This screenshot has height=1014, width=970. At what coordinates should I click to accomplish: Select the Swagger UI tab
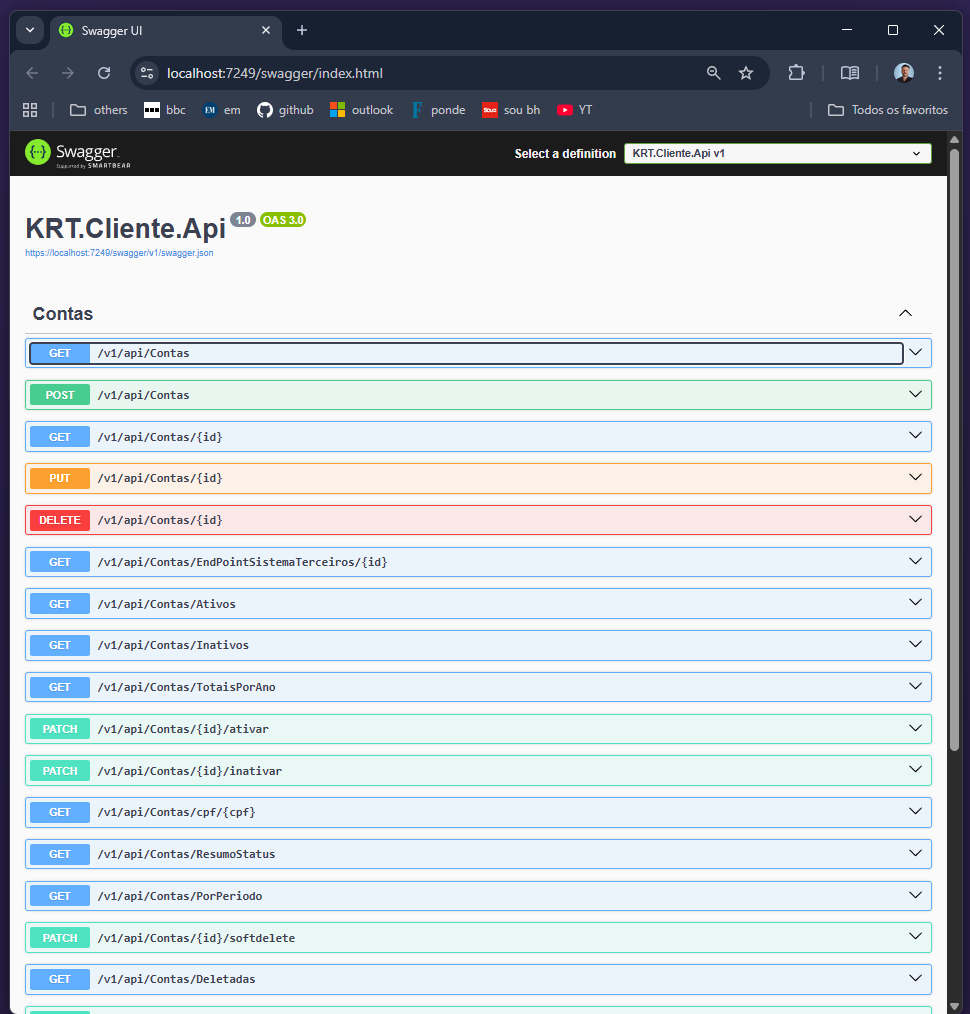[166, 31]
